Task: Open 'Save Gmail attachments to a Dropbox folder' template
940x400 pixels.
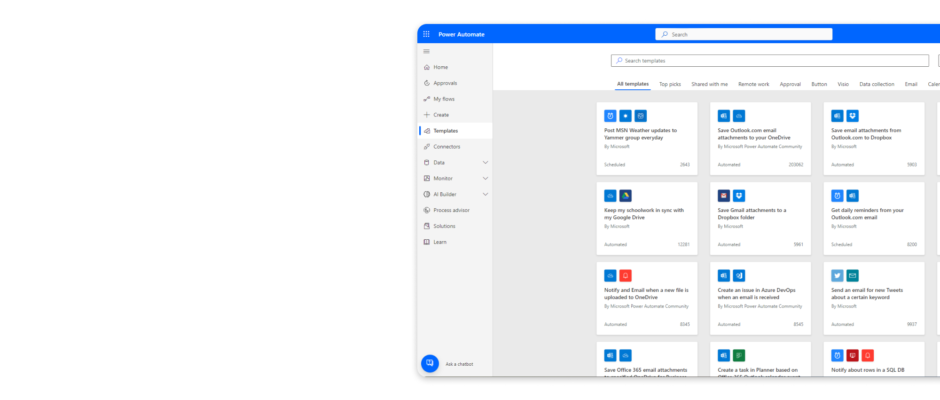Action: tap(760, 218)
